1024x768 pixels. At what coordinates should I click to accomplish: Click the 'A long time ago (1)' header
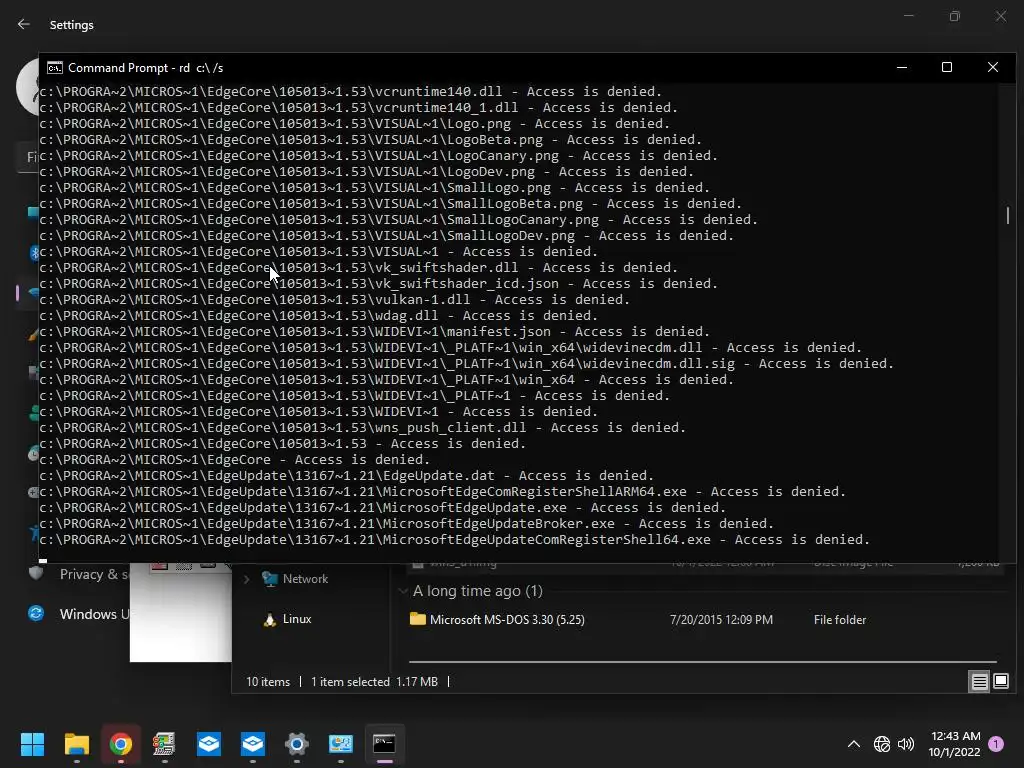477,591
